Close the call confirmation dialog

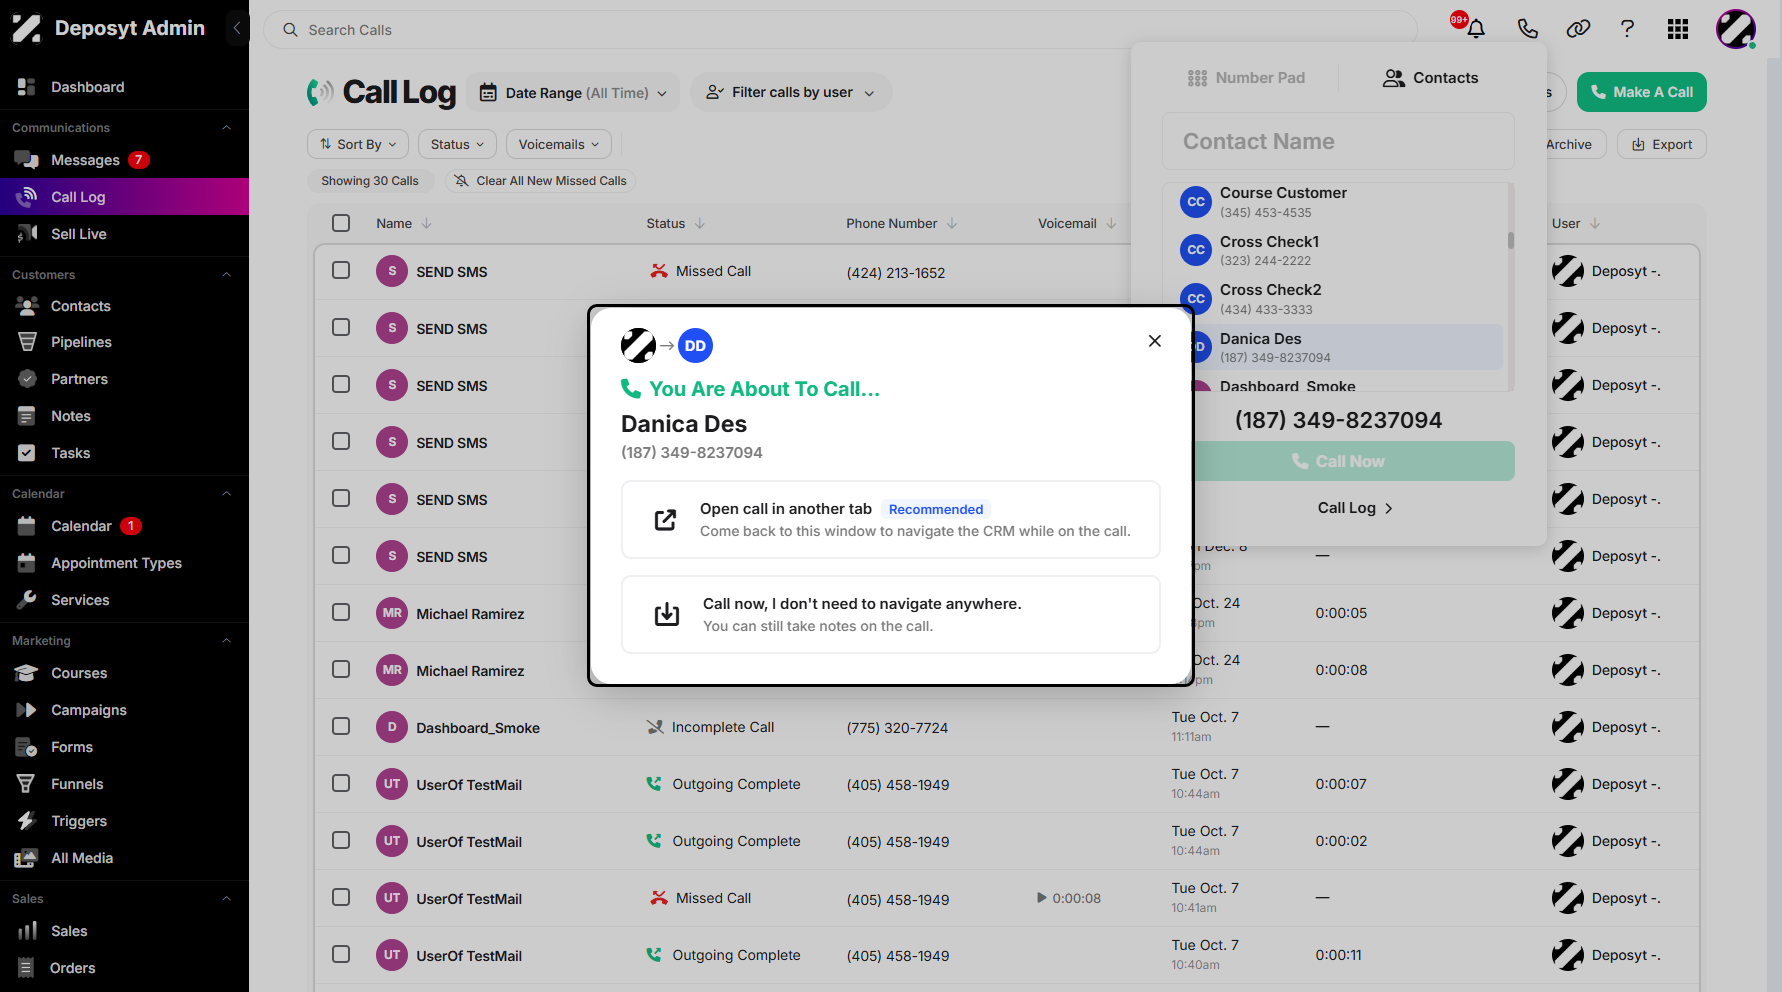pyautogui.click(x=1155, y=341)
